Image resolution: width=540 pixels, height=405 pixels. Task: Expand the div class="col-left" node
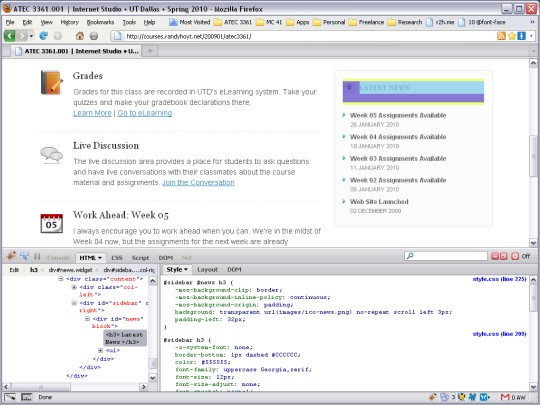click(x=74, y=287)
